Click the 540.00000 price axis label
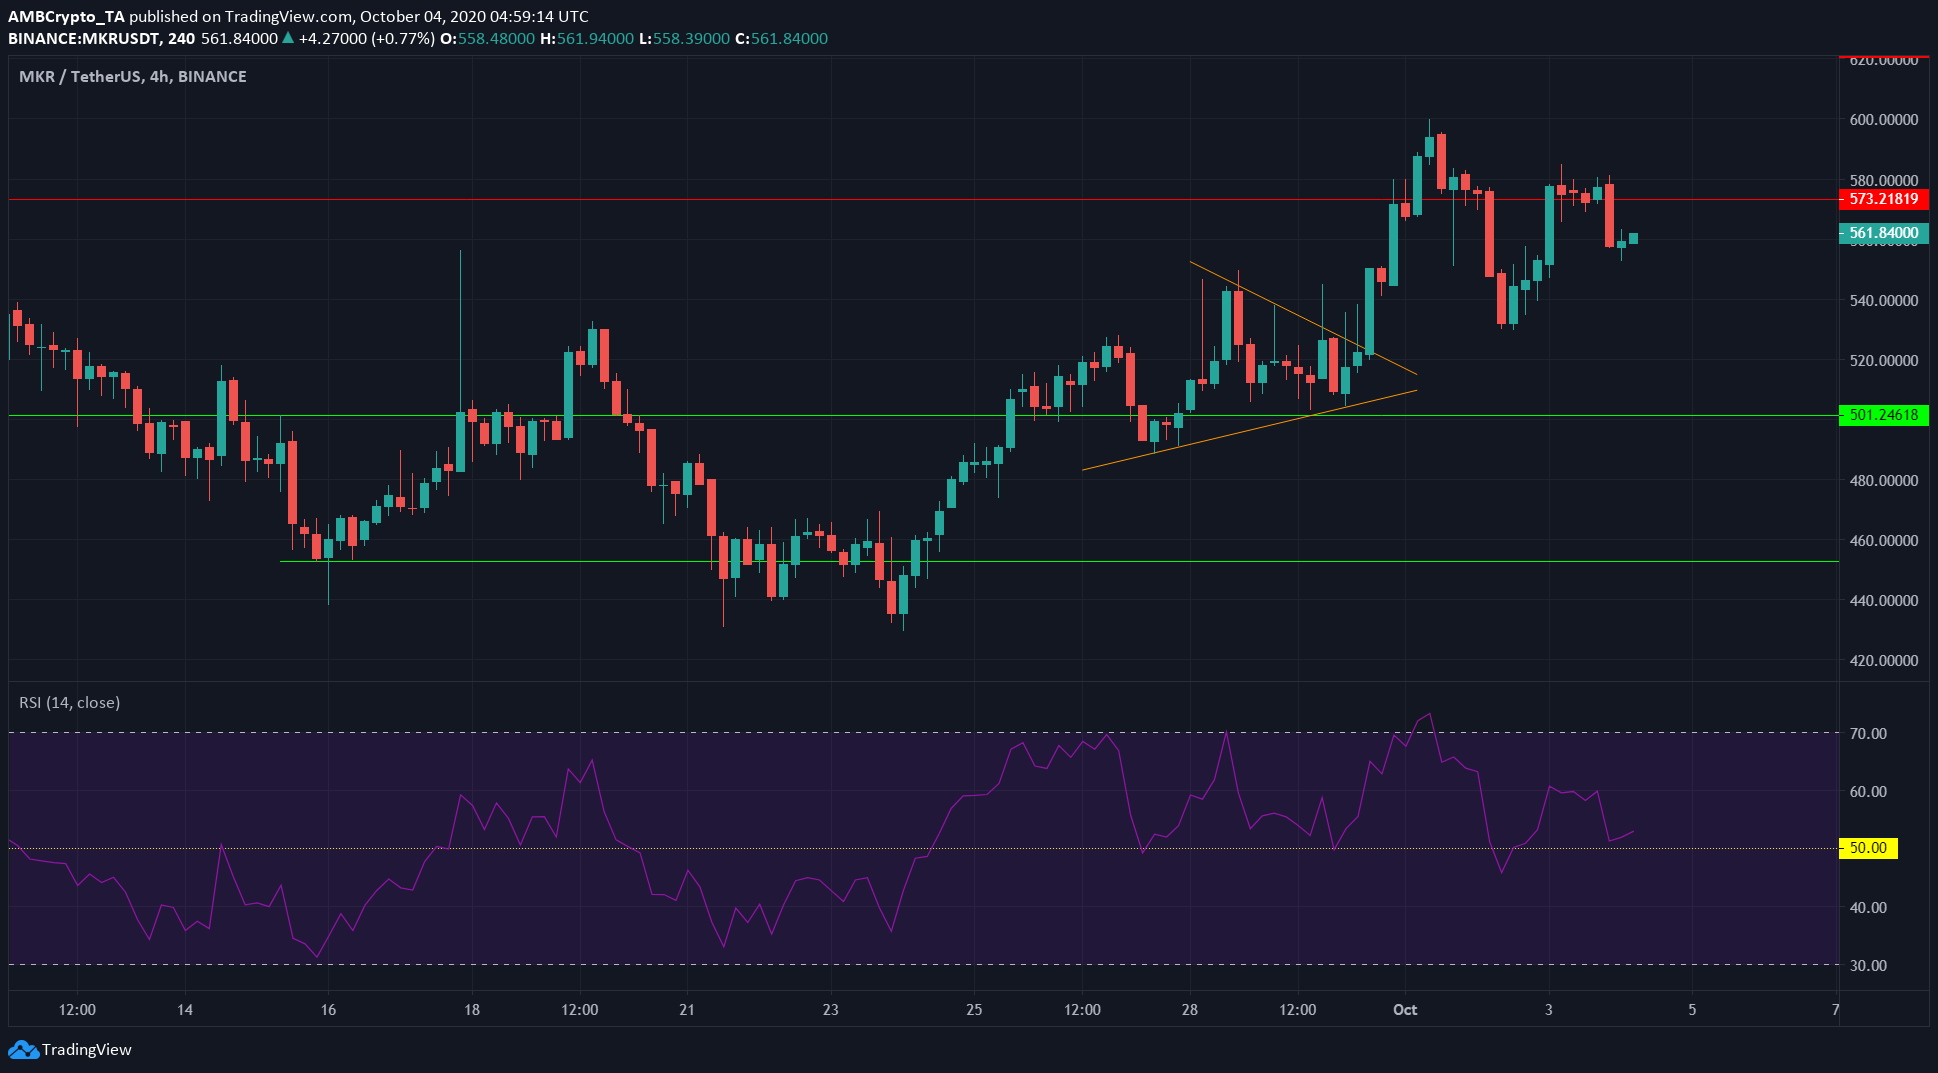Image resolution: width=1938 pixels, height=1073 pixels. click(x=1884, y=300)
